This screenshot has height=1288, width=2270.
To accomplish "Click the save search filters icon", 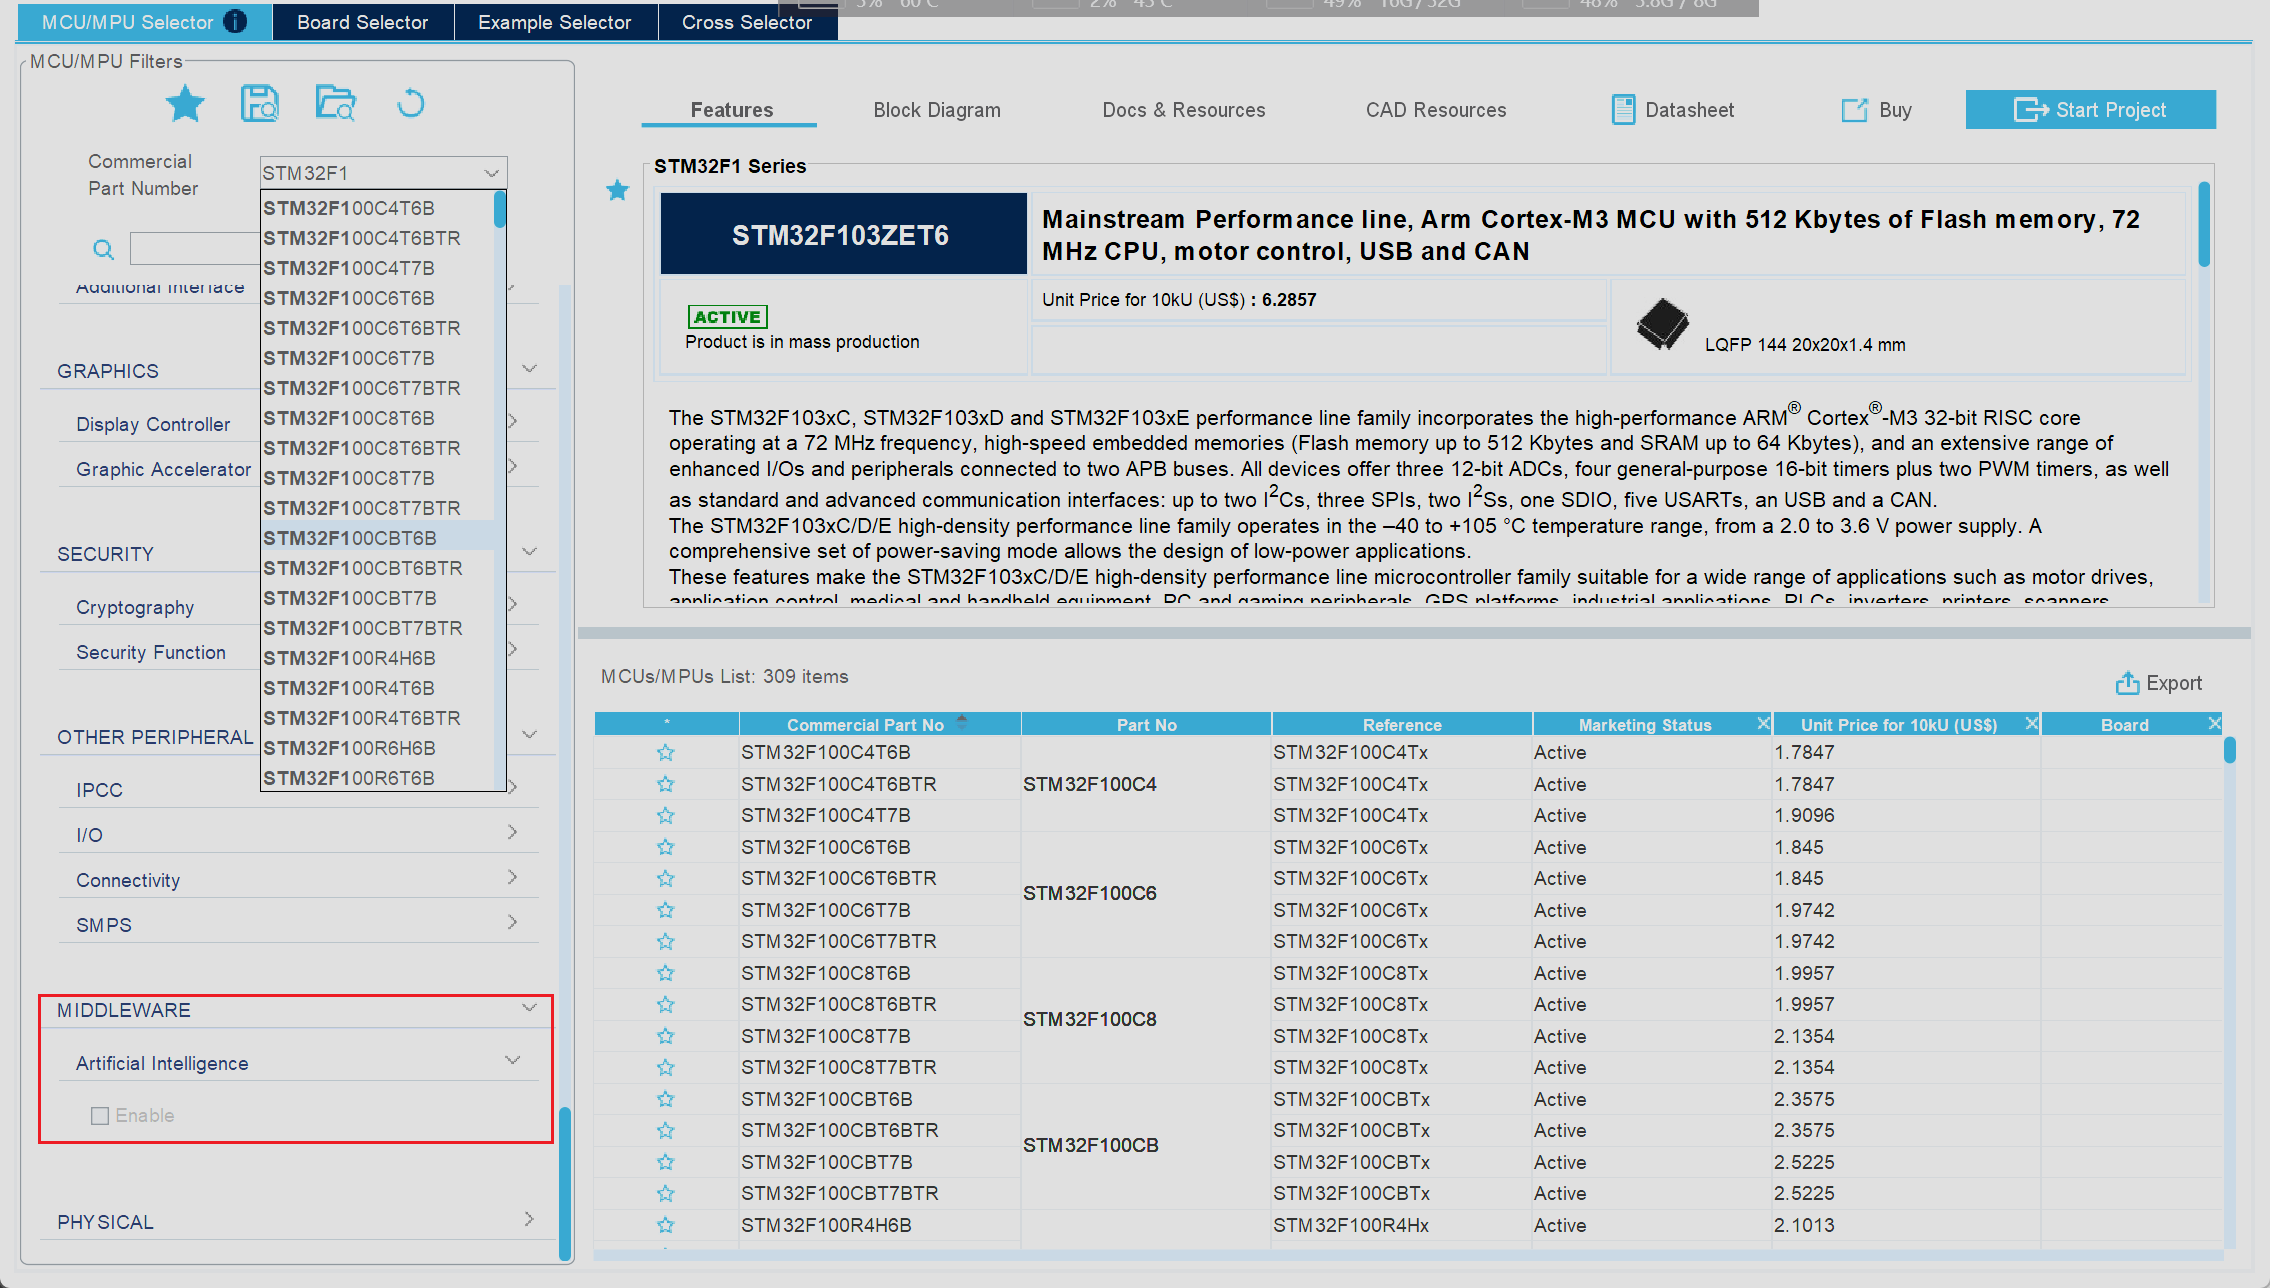I will tap(260, 104).
